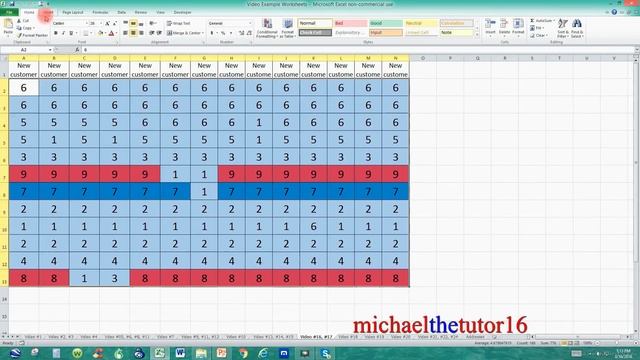Switch to Data ribbon tab
The image size is (640, 360).
coord(121,13)
